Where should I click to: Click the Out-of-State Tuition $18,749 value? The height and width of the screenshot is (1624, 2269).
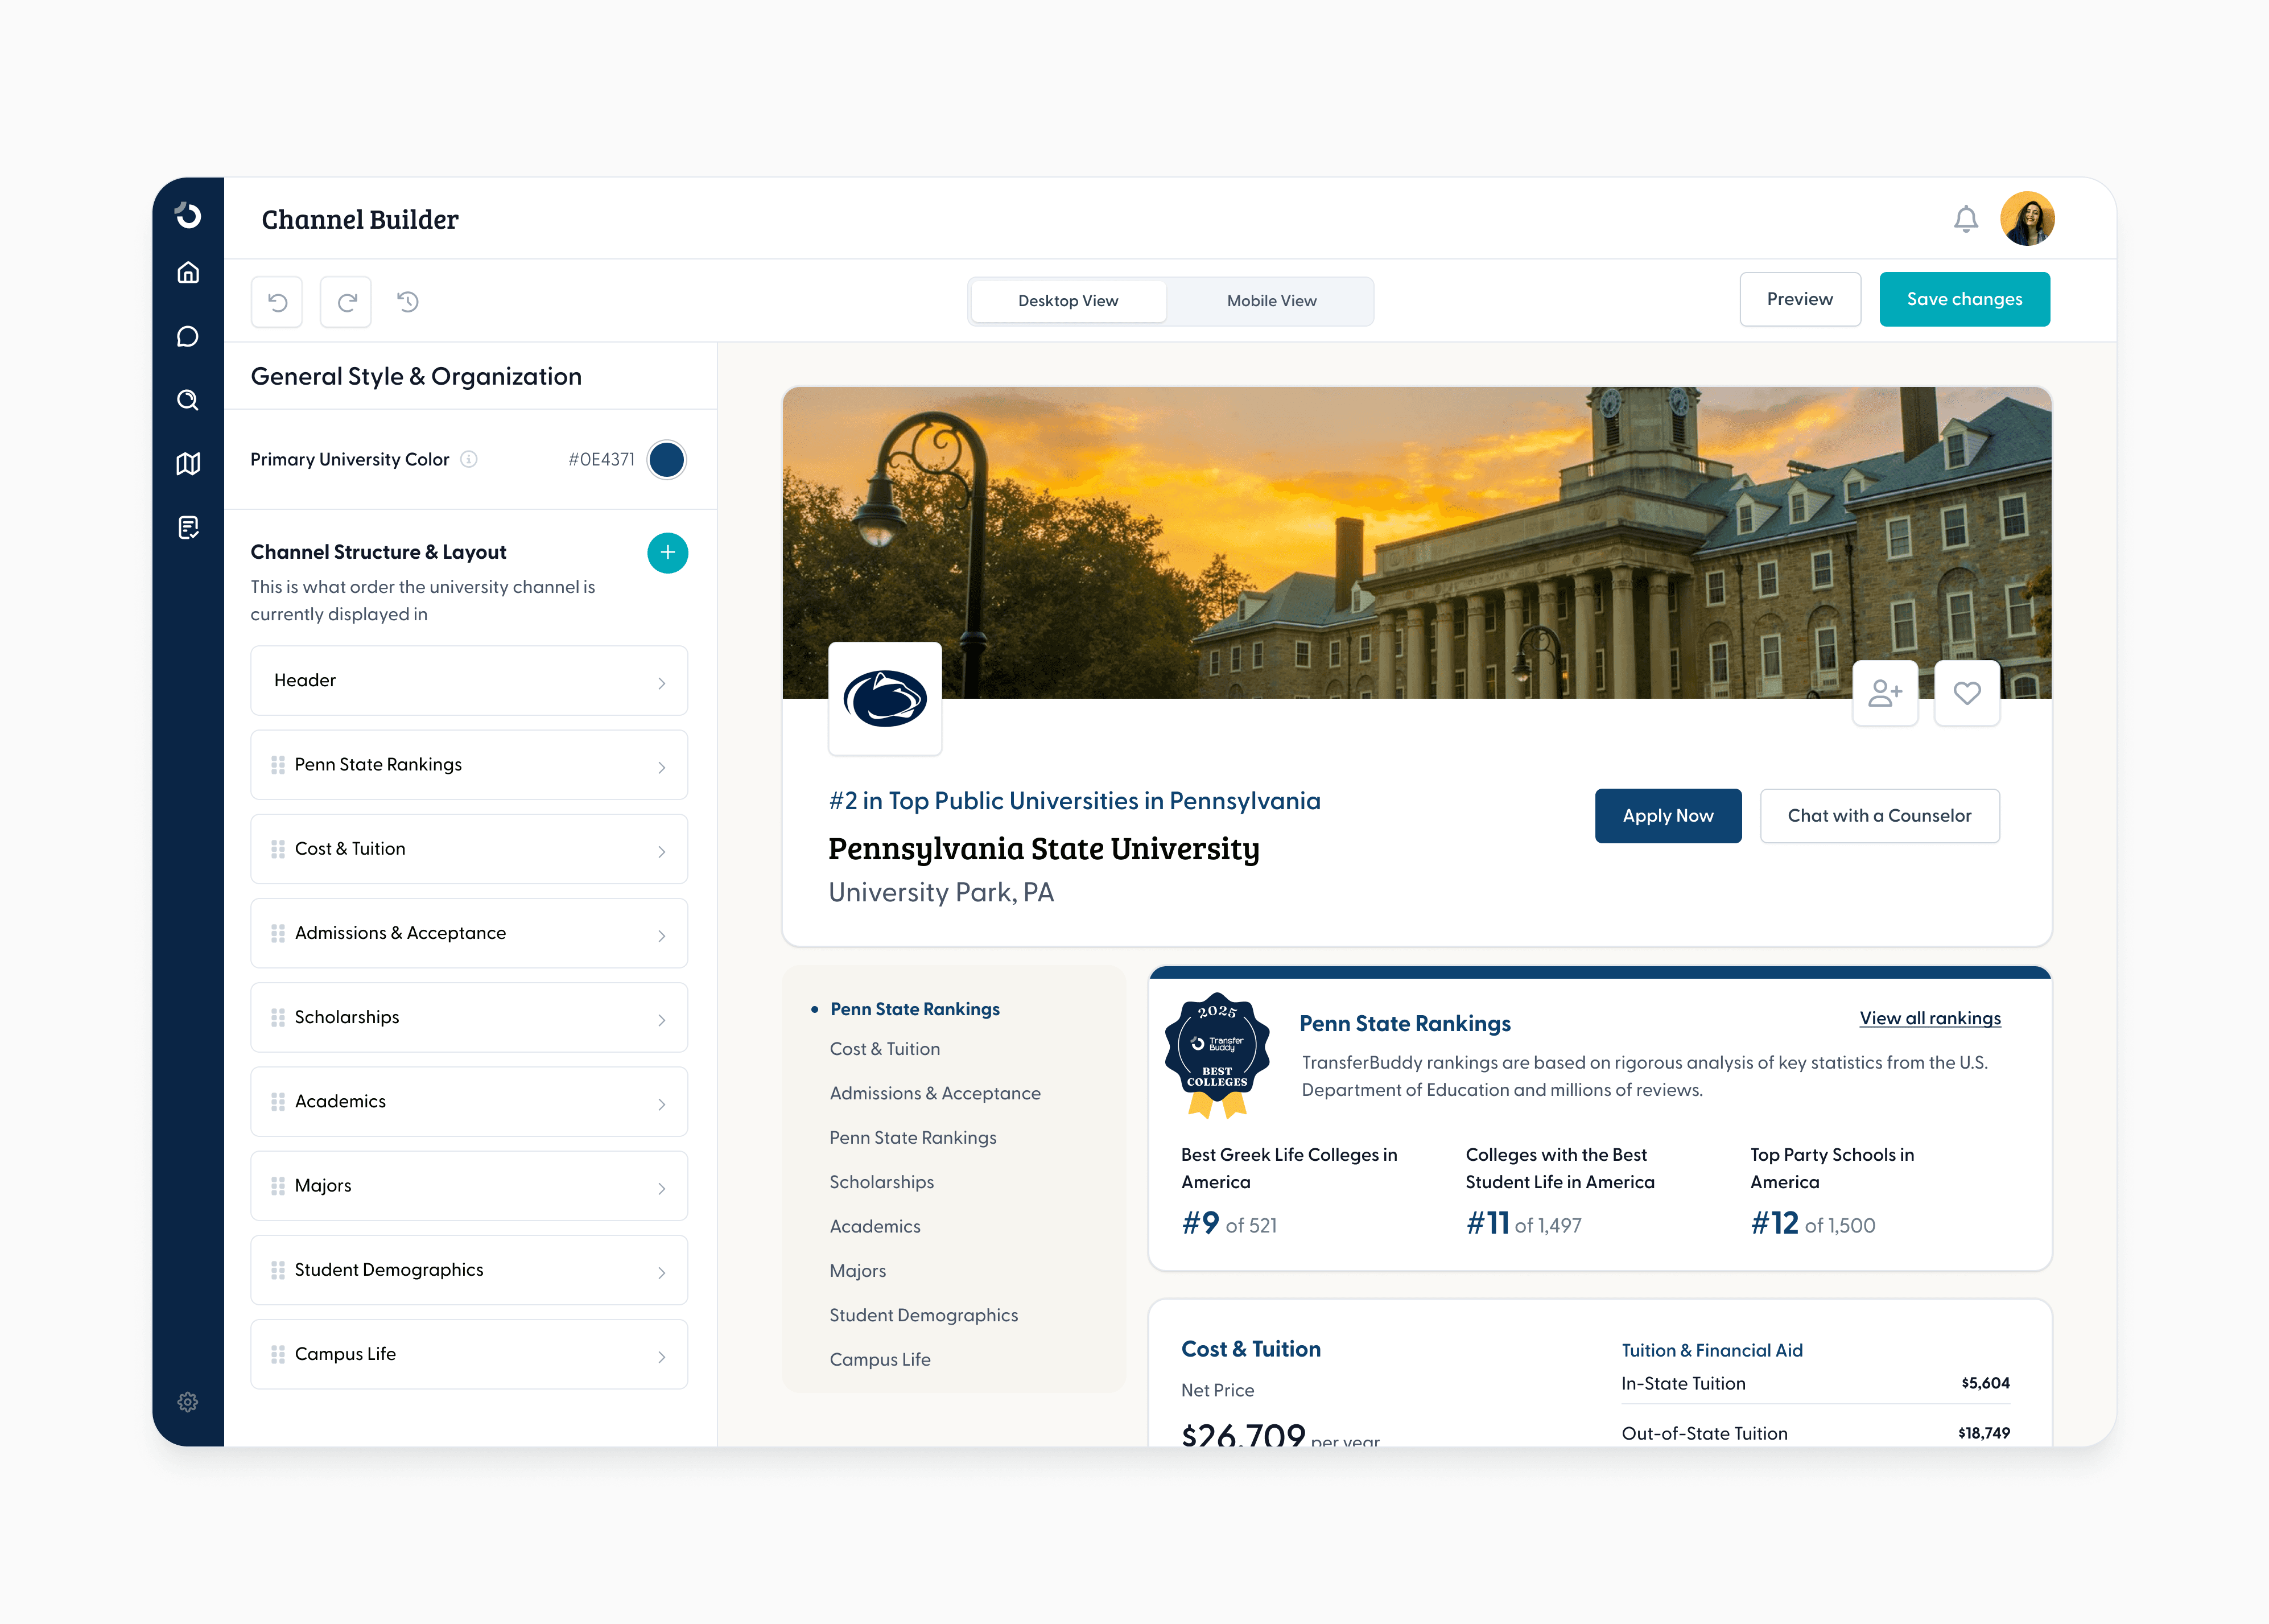click(x=1984, y=1434)
